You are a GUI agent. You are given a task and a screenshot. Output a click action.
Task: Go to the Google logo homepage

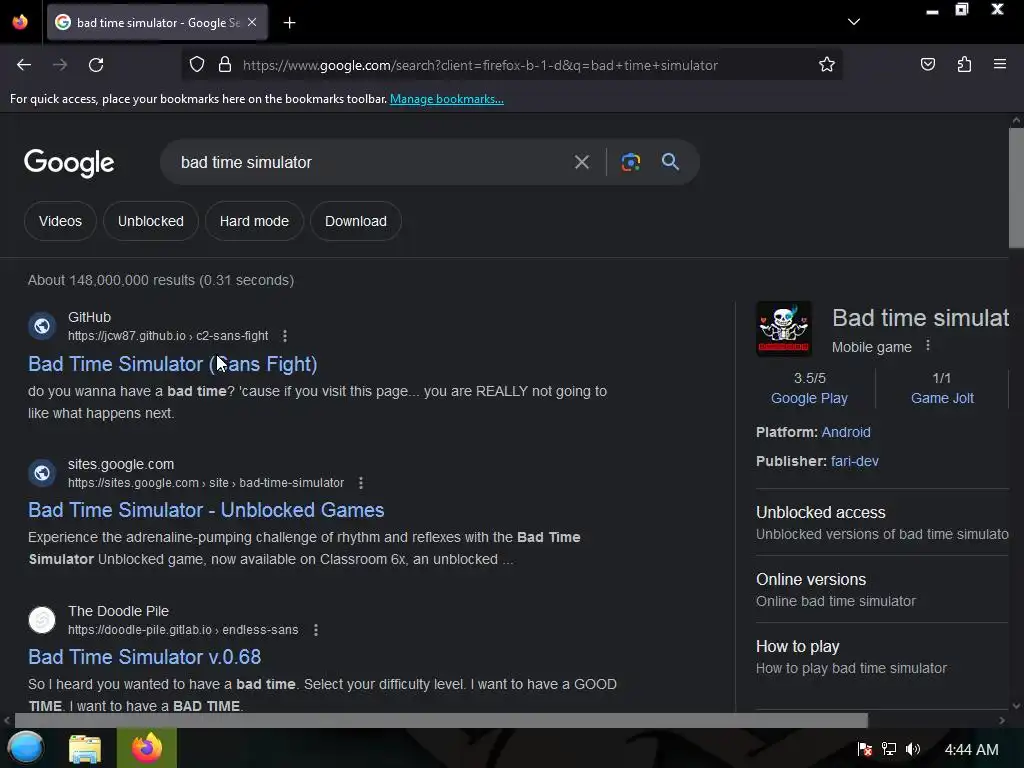pos(69,163)
